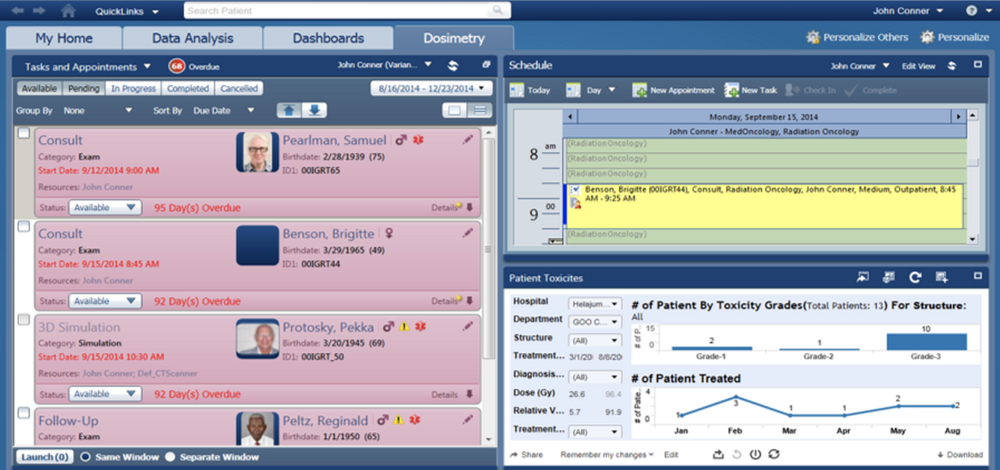Switch to the Data Analysis tab
The width and height of the screenshot is (1000, 470).
(x=193, y=38)
